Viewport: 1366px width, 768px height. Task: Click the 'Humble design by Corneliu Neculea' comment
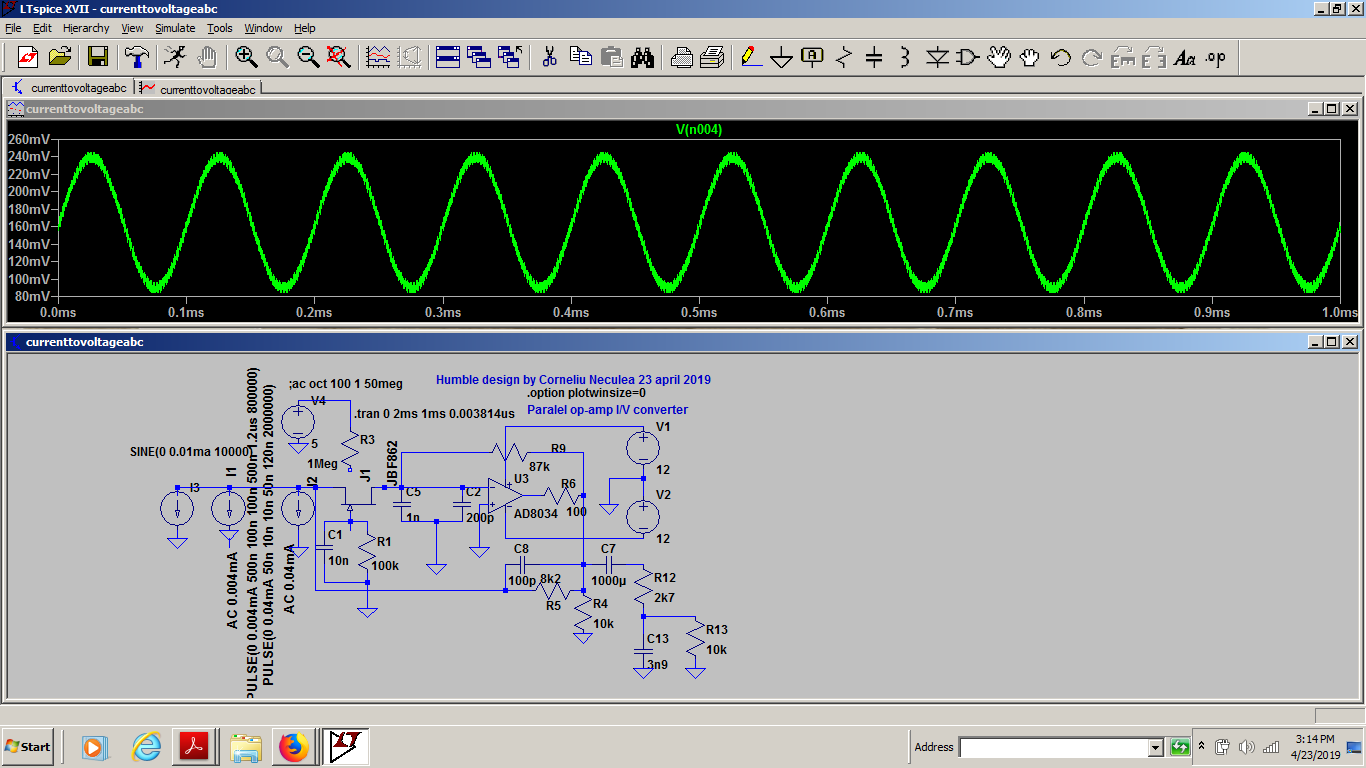tap(573, 380)
